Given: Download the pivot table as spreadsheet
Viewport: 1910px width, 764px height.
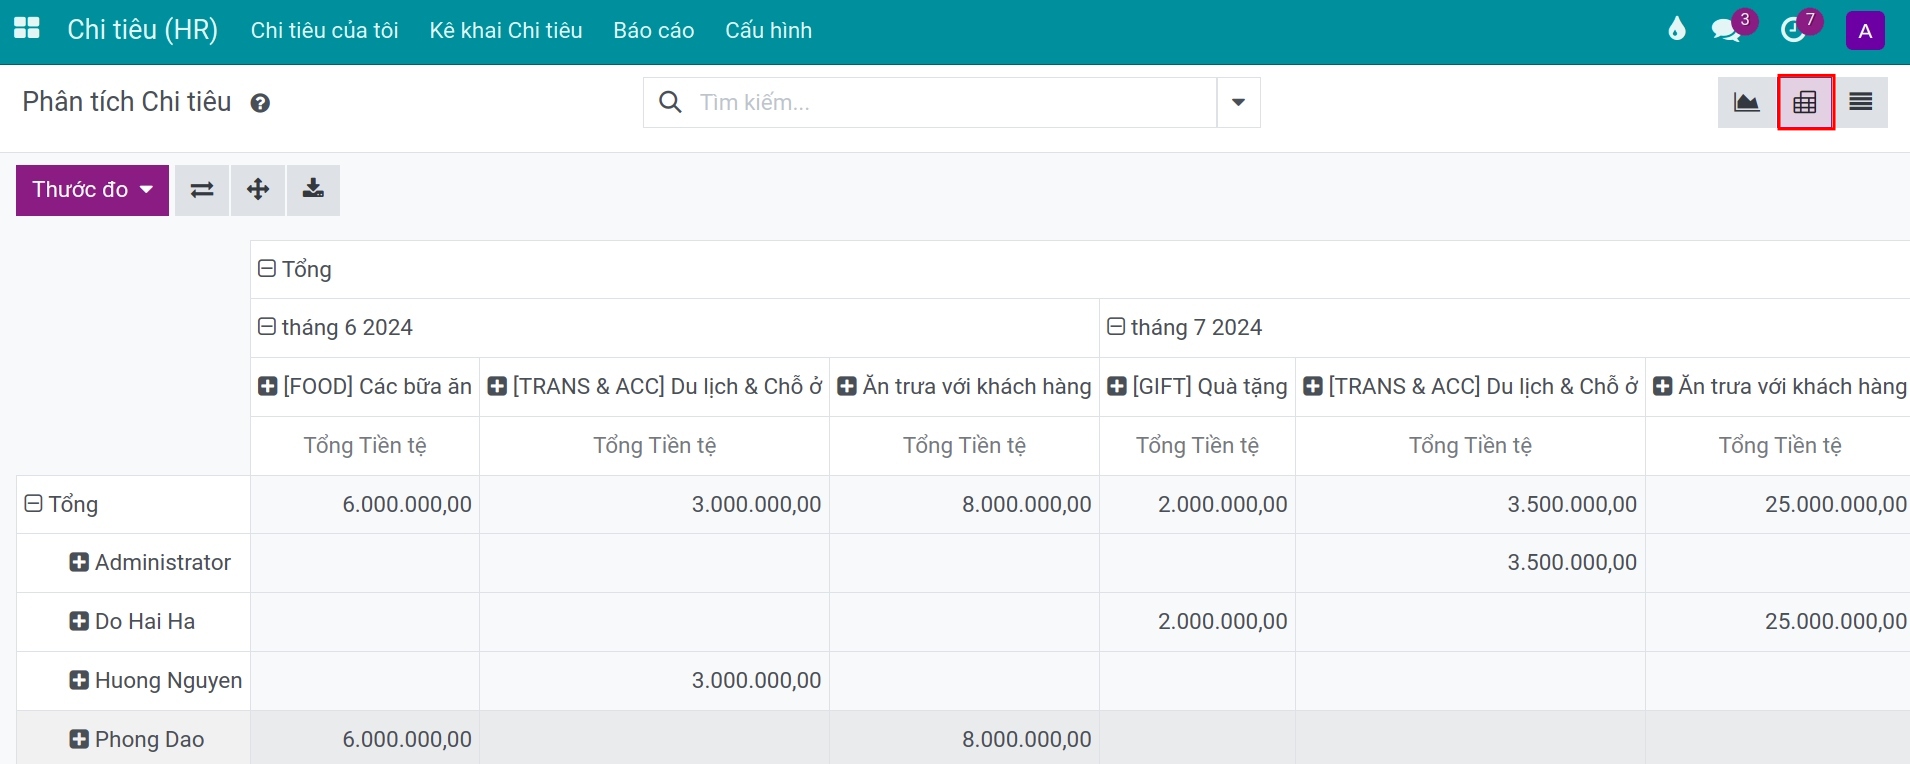Looking at the screenshot, I should (313, 190).
